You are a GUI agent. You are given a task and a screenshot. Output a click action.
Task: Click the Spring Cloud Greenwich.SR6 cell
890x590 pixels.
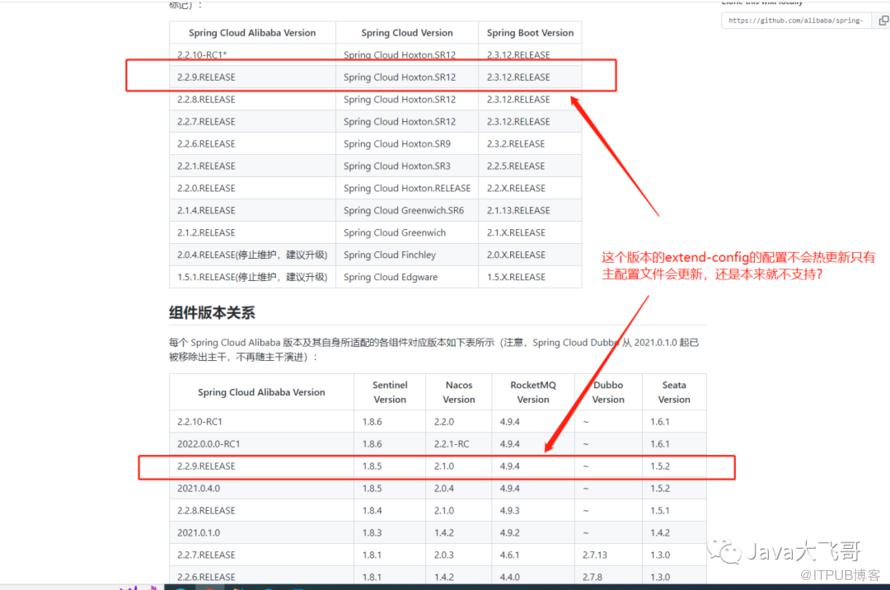click(x=403, y=210)
